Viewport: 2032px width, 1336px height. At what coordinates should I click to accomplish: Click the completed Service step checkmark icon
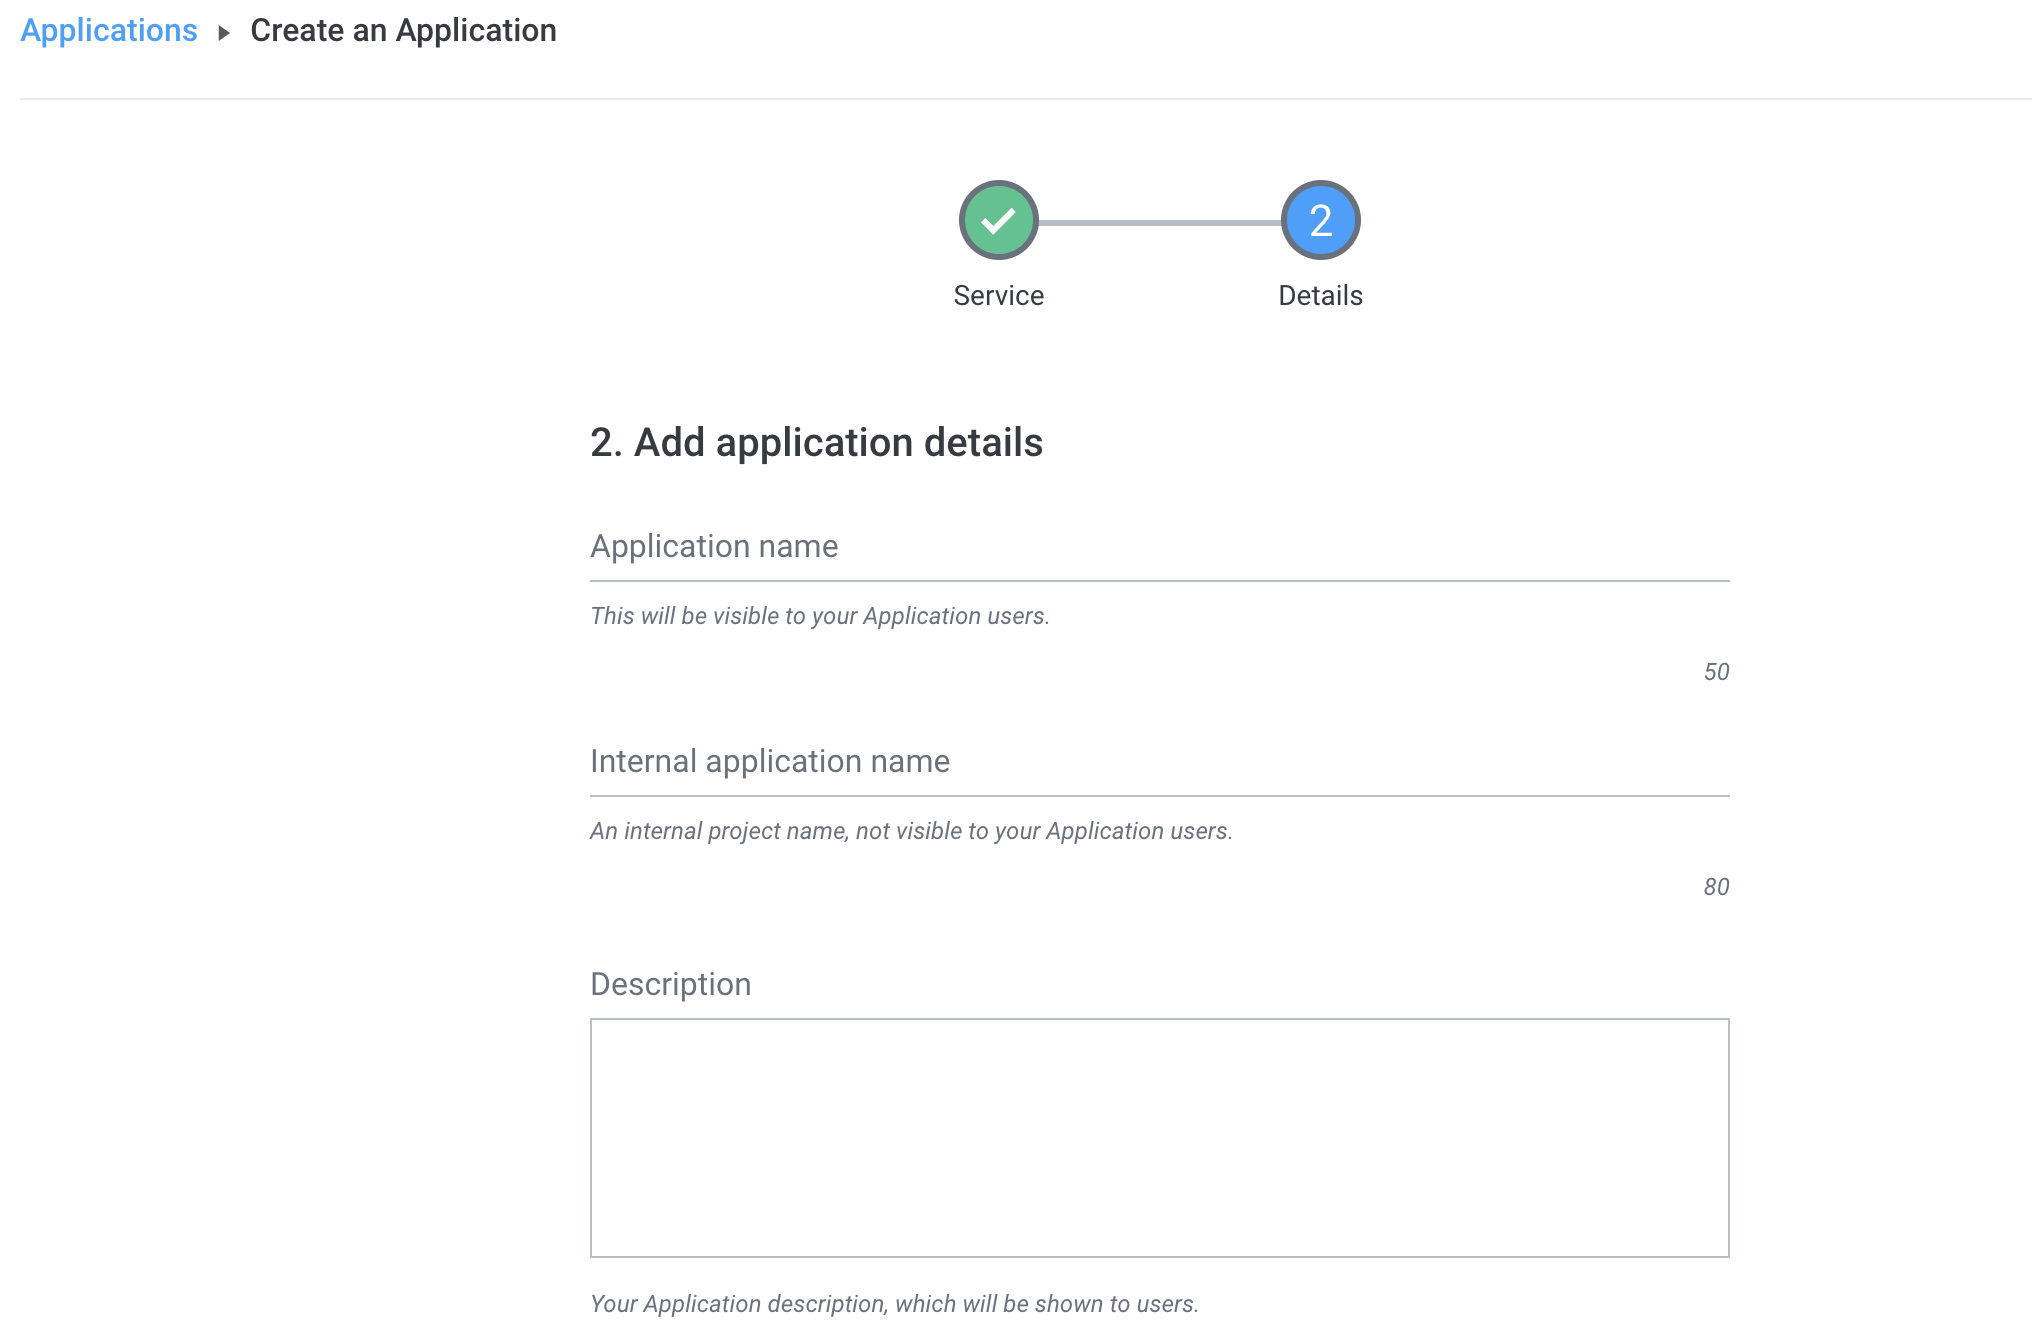998,220
